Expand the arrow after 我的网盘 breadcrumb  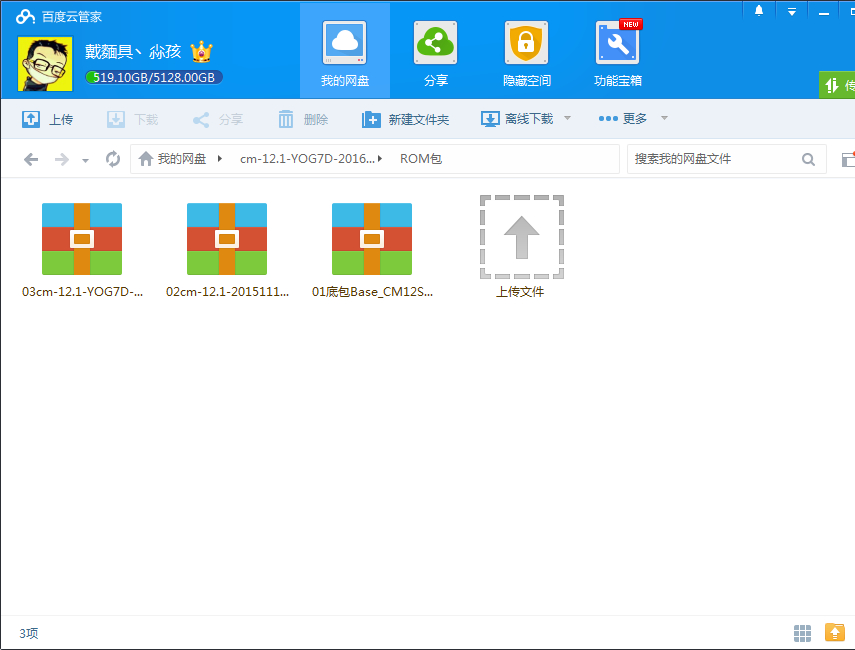coord(219,159)
